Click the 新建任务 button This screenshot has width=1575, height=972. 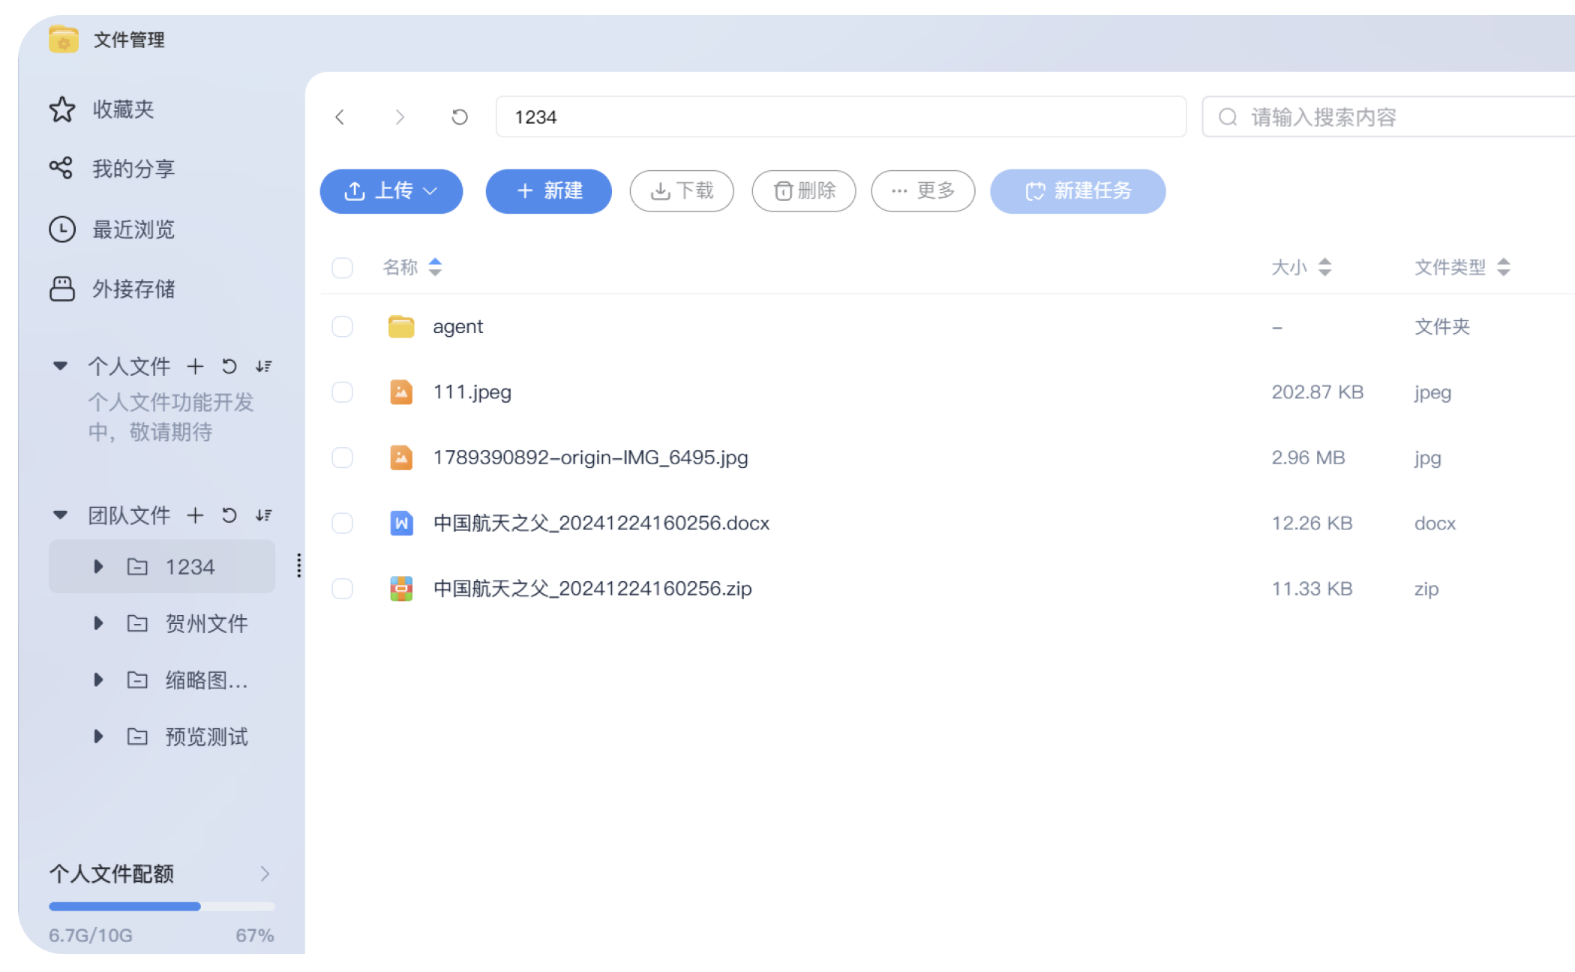tap(1078, 191)
